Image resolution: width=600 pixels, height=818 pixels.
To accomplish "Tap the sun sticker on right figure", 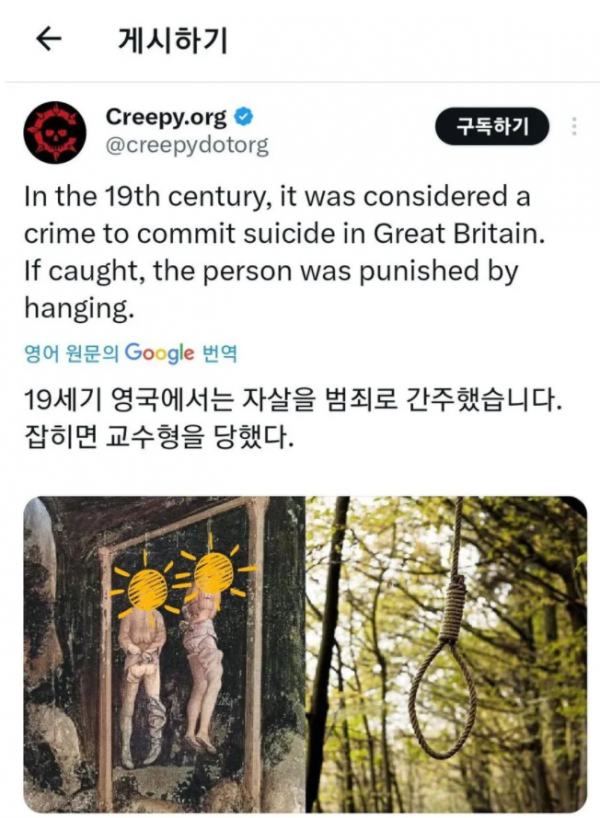I will click(x=213, y=573).
